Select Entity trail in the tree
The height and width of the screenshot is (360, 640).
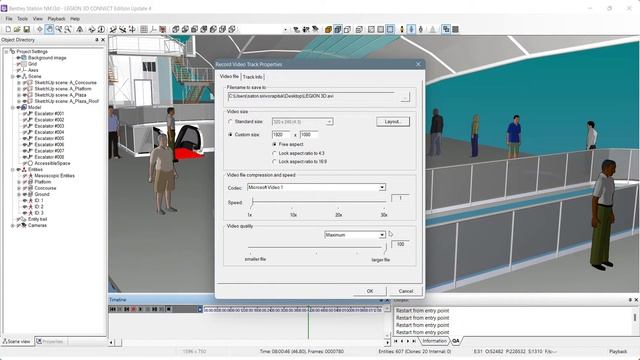[x=38, y=219]
